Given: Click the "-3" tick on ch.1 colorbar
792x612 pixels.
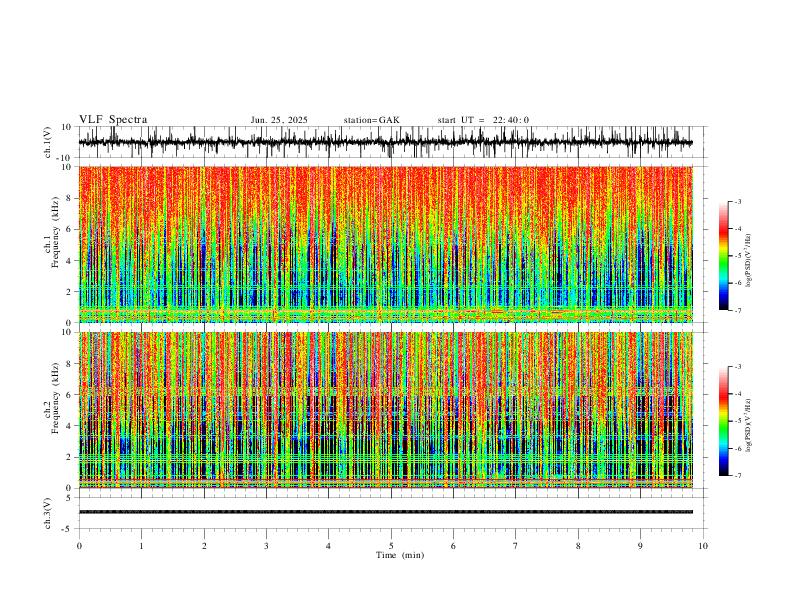Looking at the screenshot, I should point(737,201).
